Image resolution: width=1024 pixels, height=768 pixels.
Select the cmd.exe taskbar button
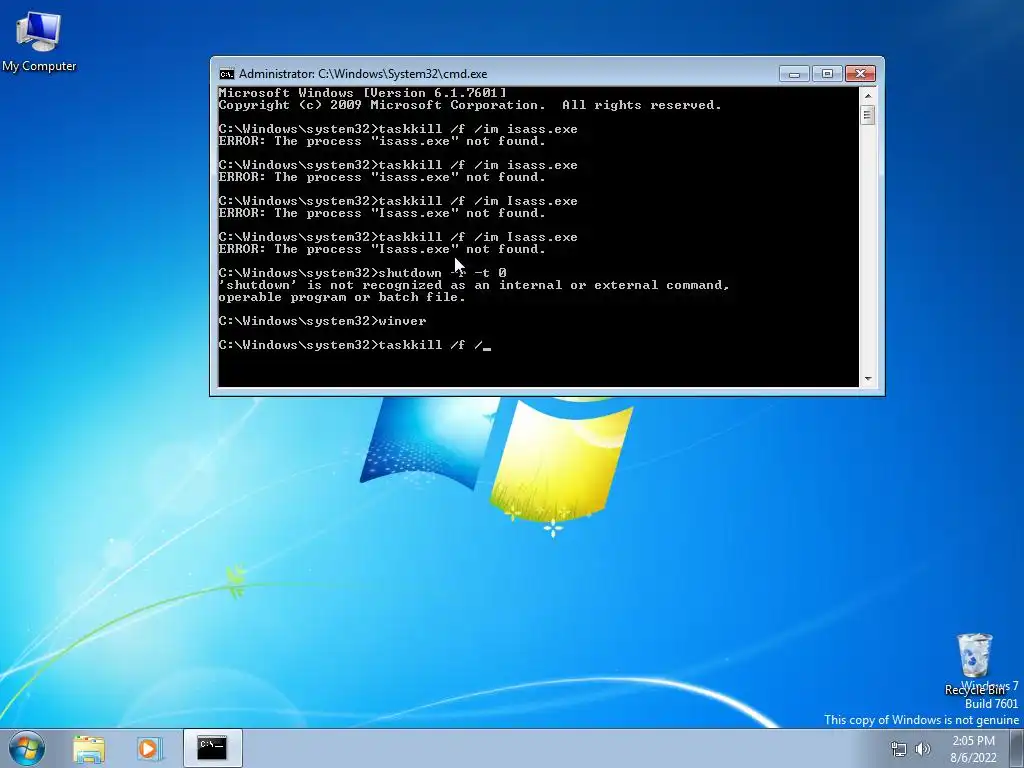point(212,748)
